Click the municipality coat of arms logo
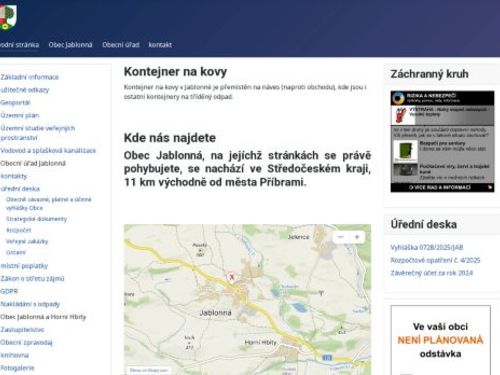 coord(8,17)
